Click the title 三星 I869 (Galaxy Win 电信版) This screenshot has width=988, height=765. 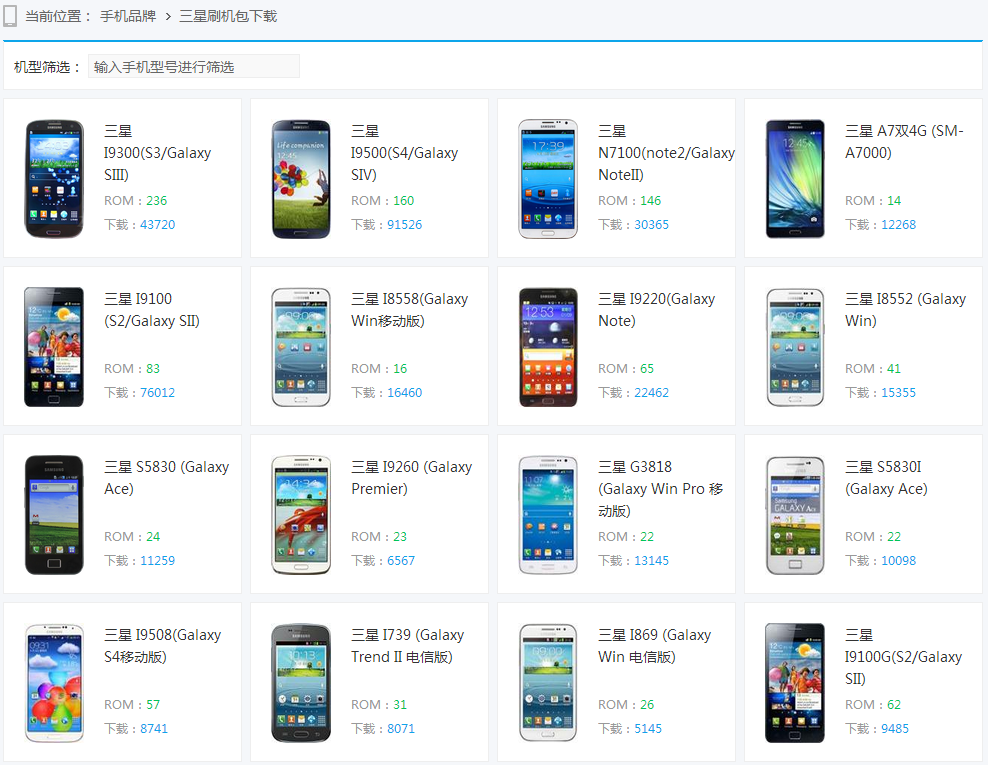(x=655, y=647)
